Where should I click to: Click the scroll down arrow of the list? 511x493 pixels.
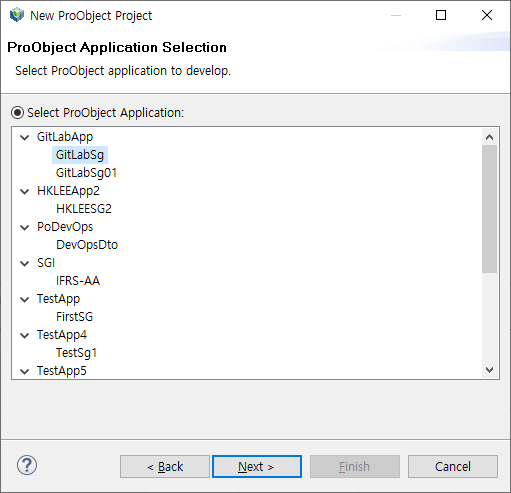pyautogui.click(x=489, y=370)
